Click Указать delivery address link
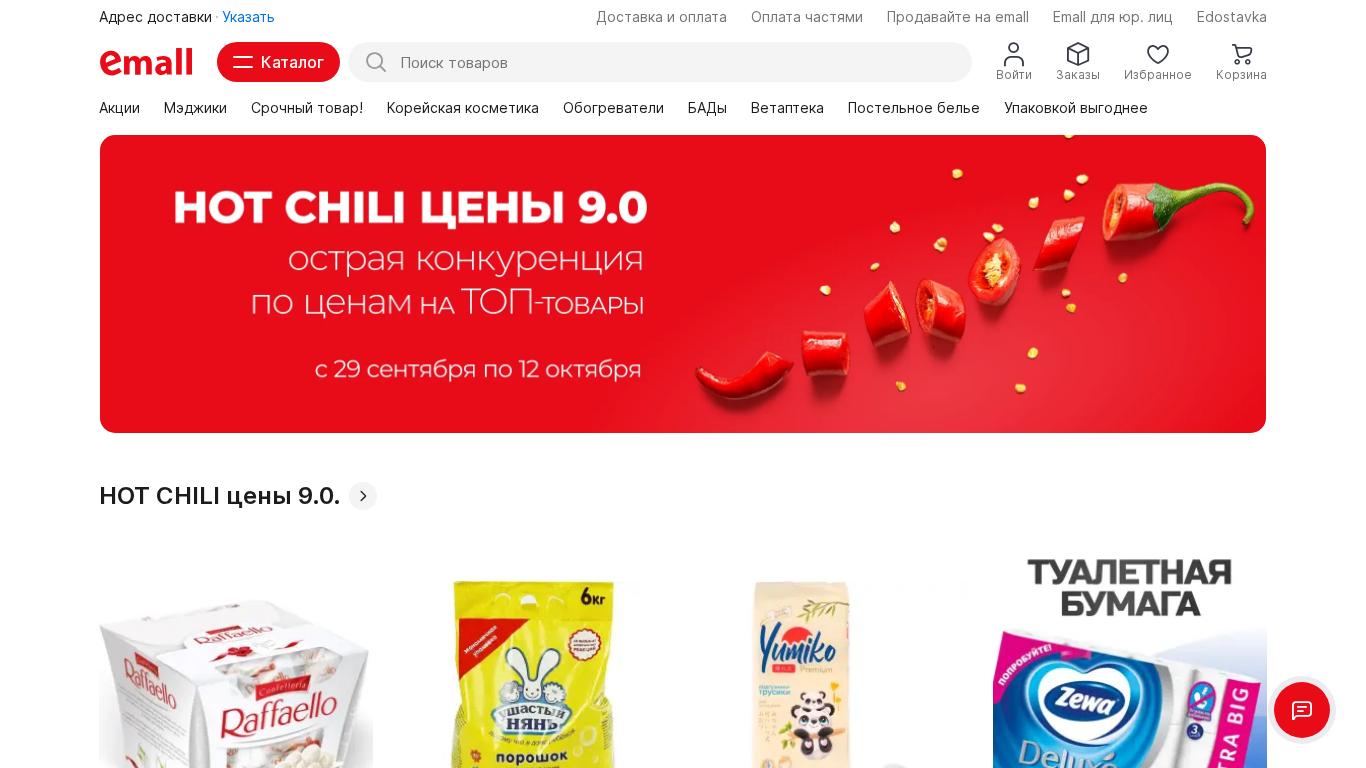 (248, 17)
